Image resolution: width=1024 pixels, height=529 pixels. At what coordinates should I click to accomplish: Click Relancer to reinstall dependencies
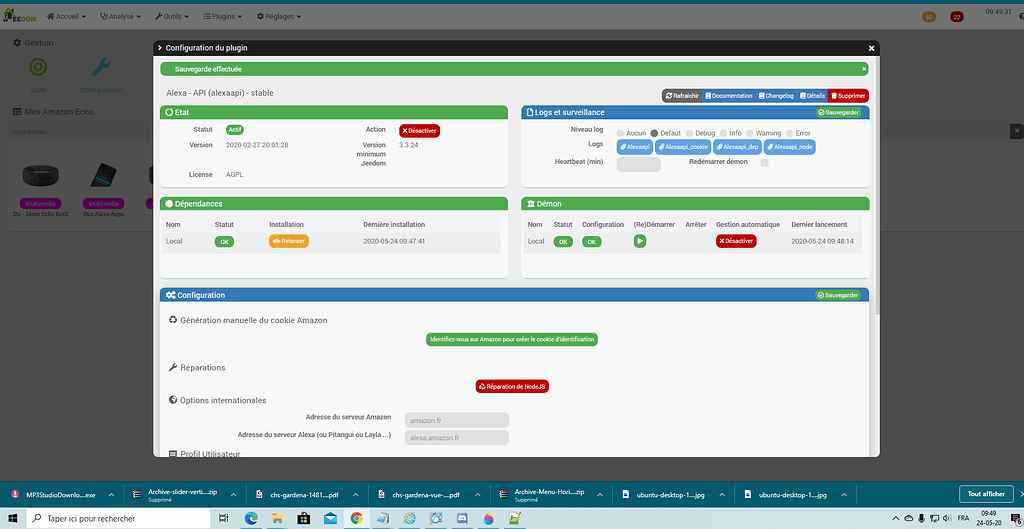289,241
